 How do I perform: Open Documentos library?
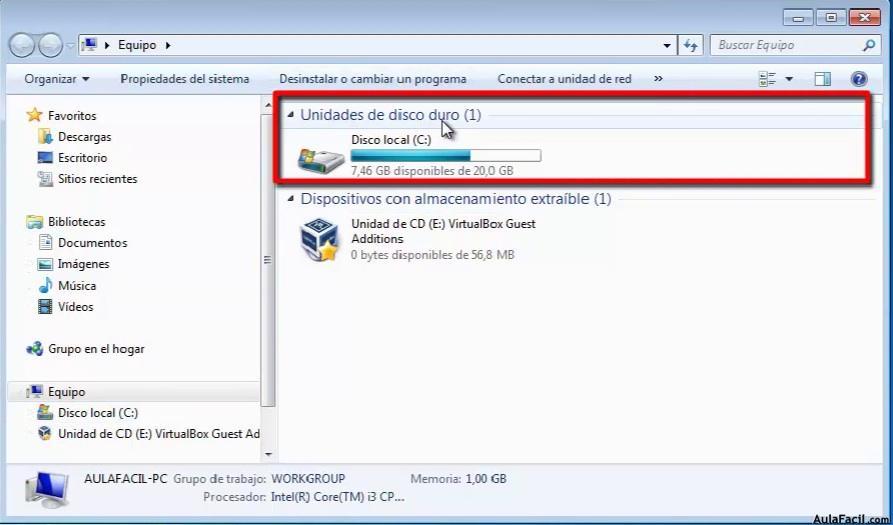92,243
